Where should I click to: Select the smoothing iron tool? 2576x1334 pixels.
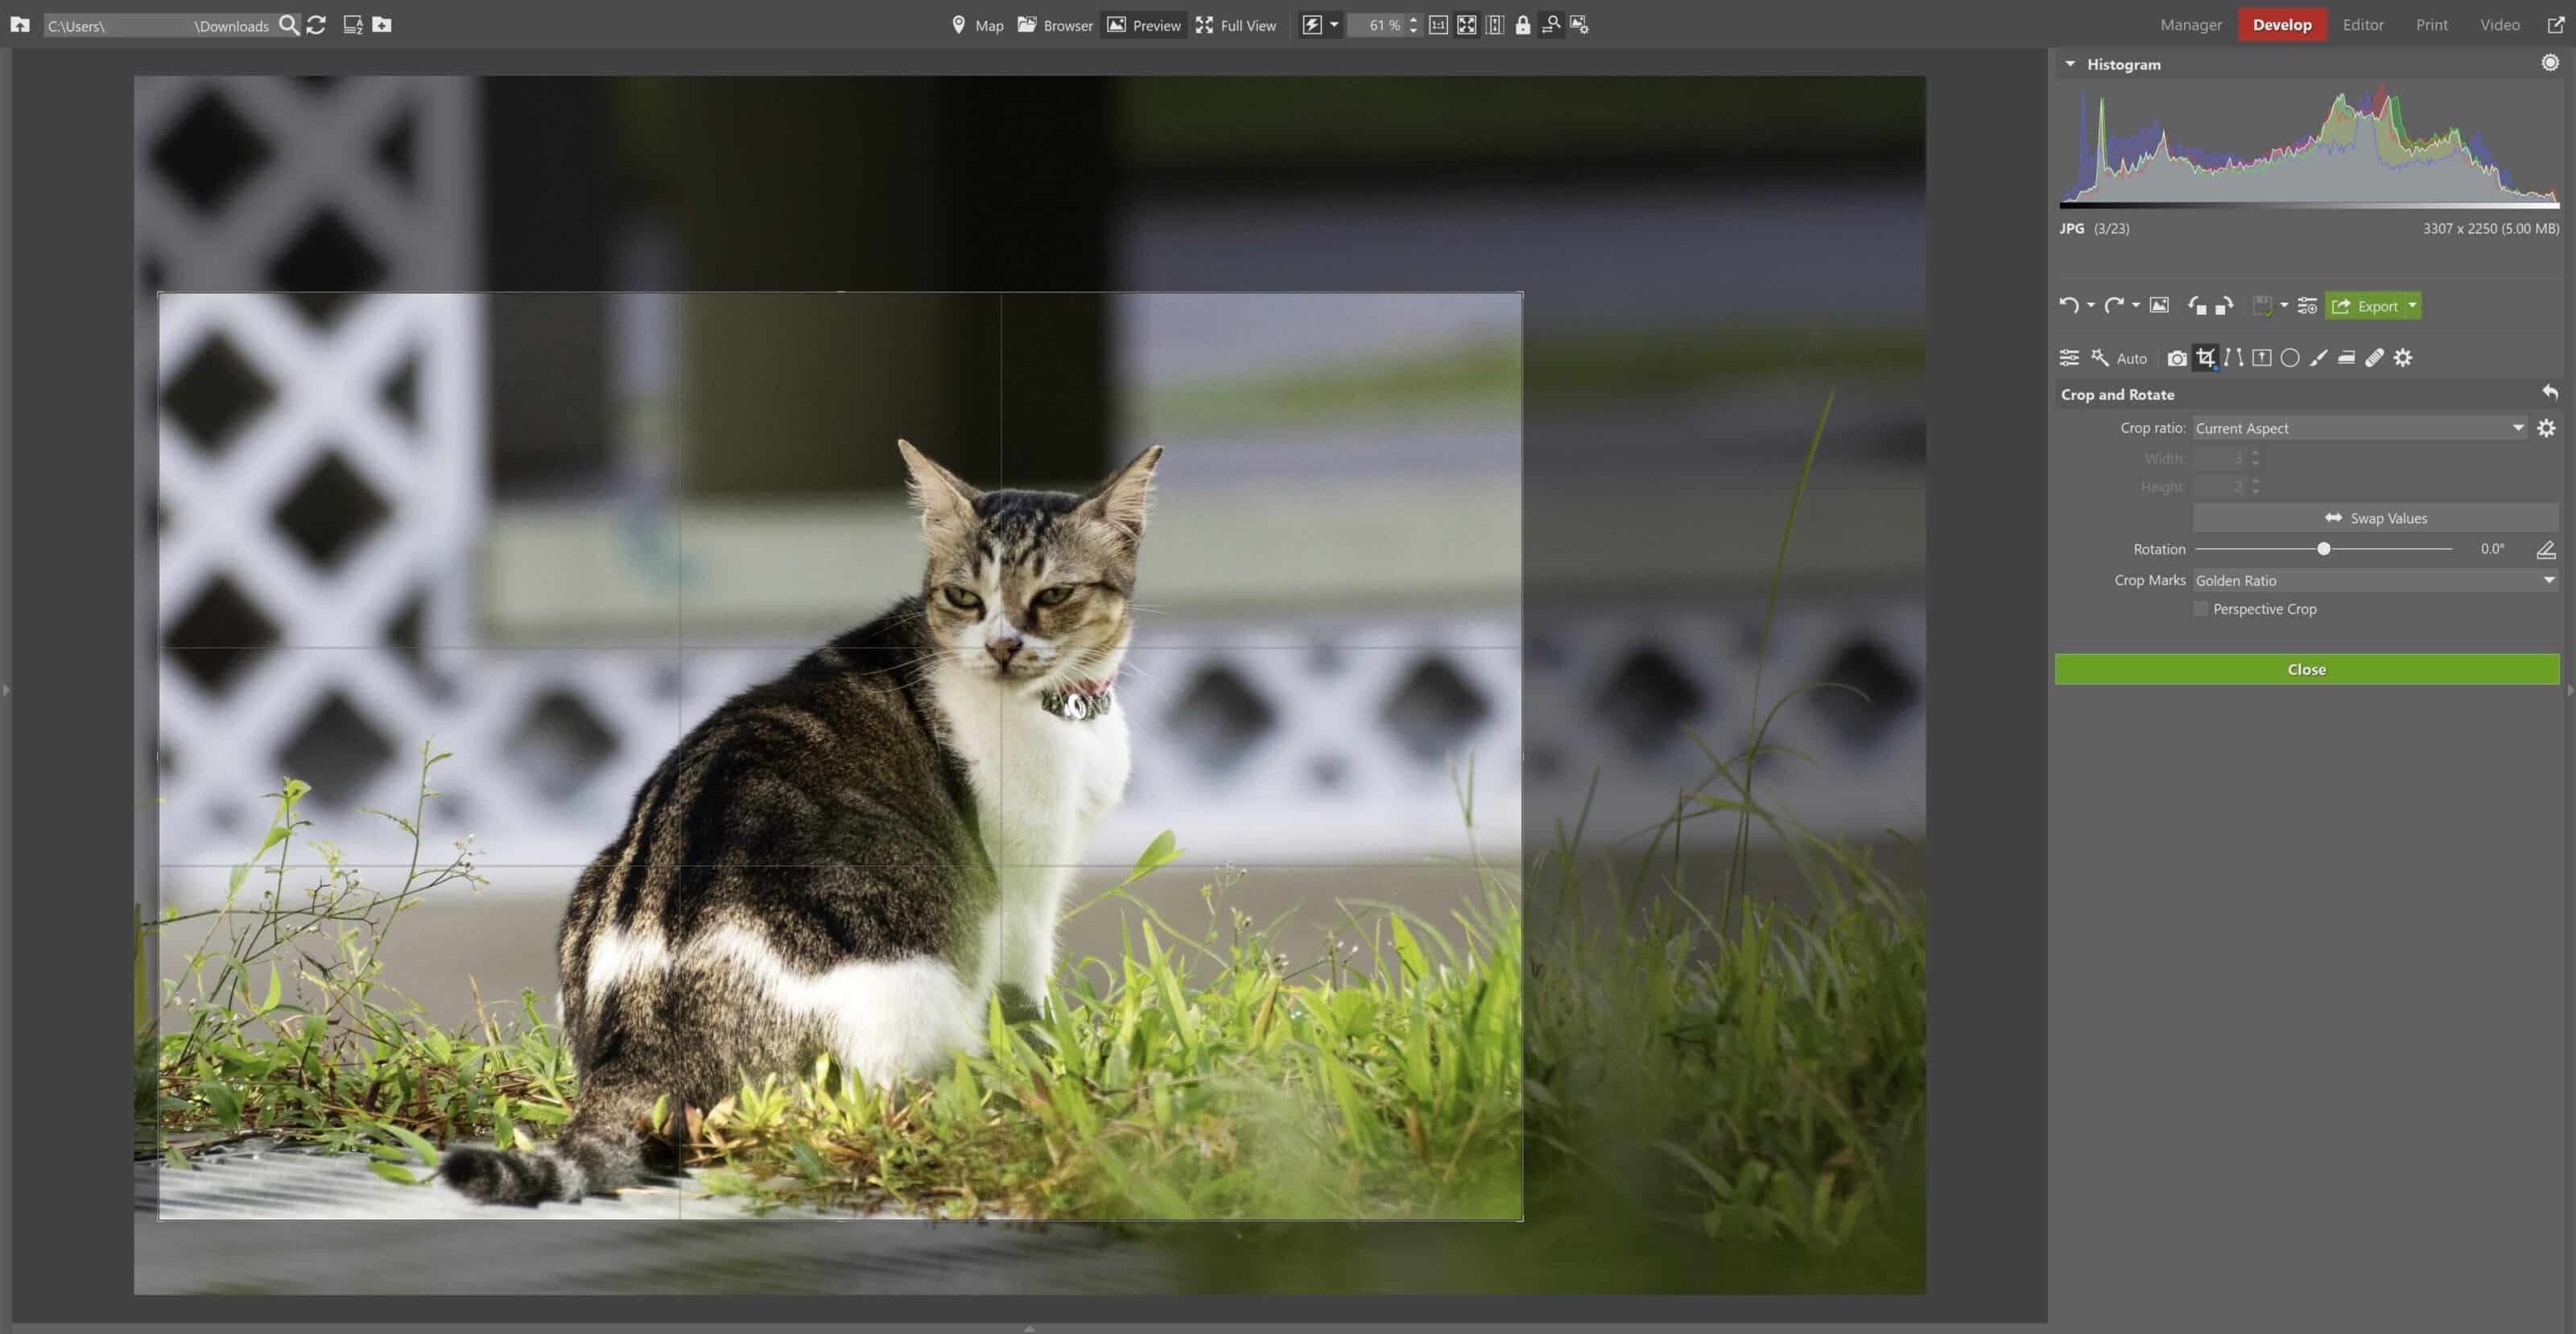pos(2346,358)
